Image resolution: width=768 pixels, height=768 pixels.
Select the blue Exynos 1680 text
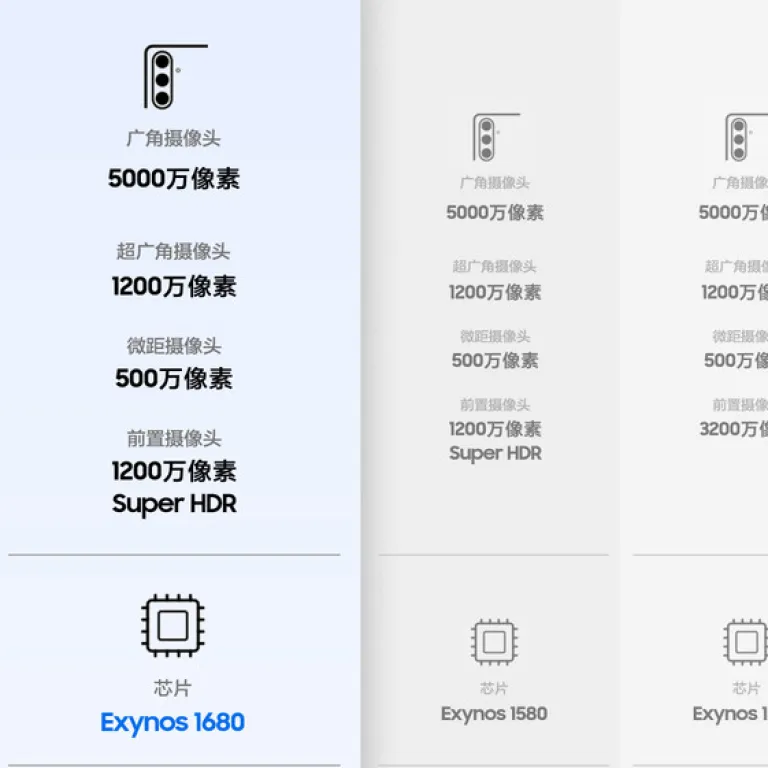[172, 722]
